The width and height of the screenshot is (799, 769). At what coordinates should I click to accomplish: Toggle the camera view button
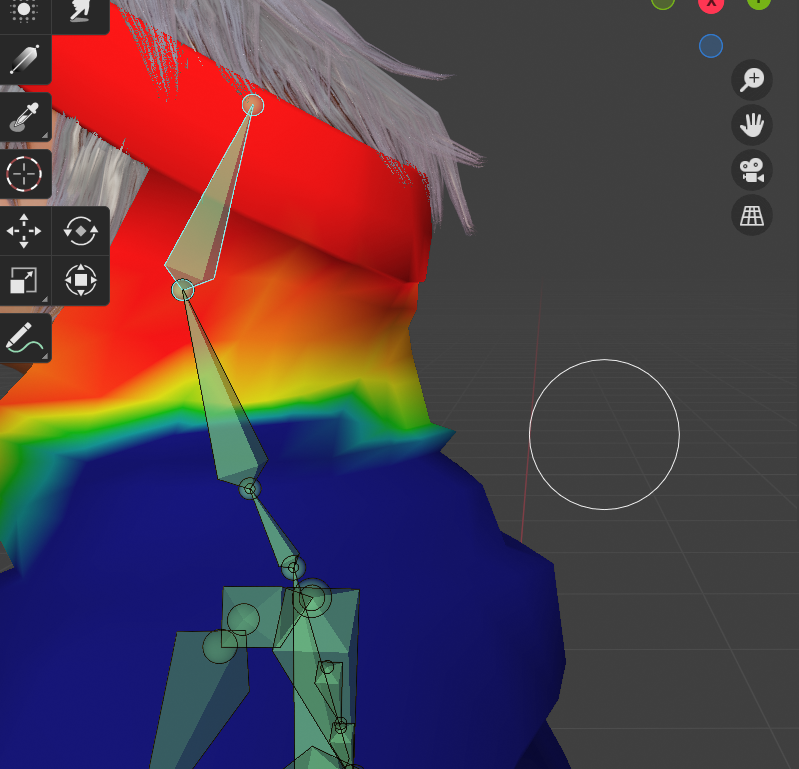[752, 170]
